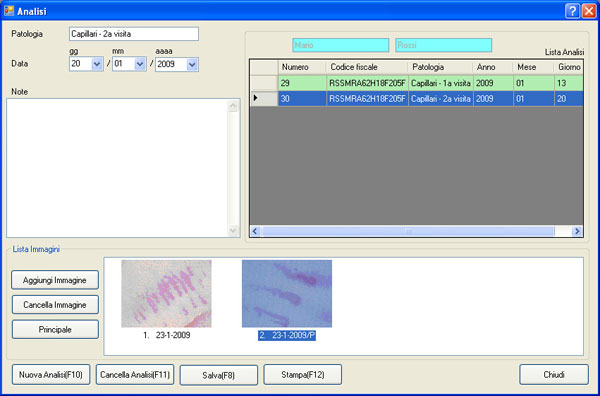Open the gg day dropdown
This screenshot has height=396, width=600.
point(97,64)
